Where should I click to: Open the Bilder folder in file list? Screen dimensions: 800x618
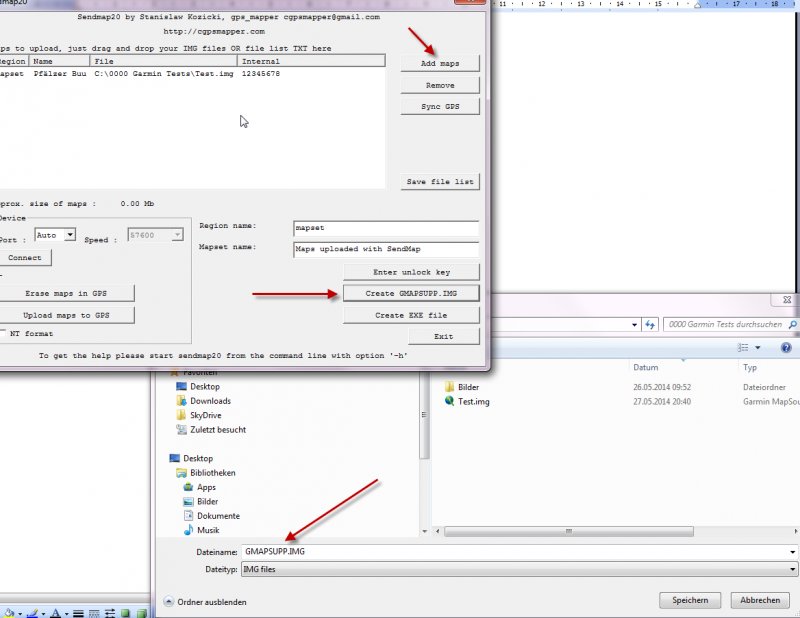468,386
